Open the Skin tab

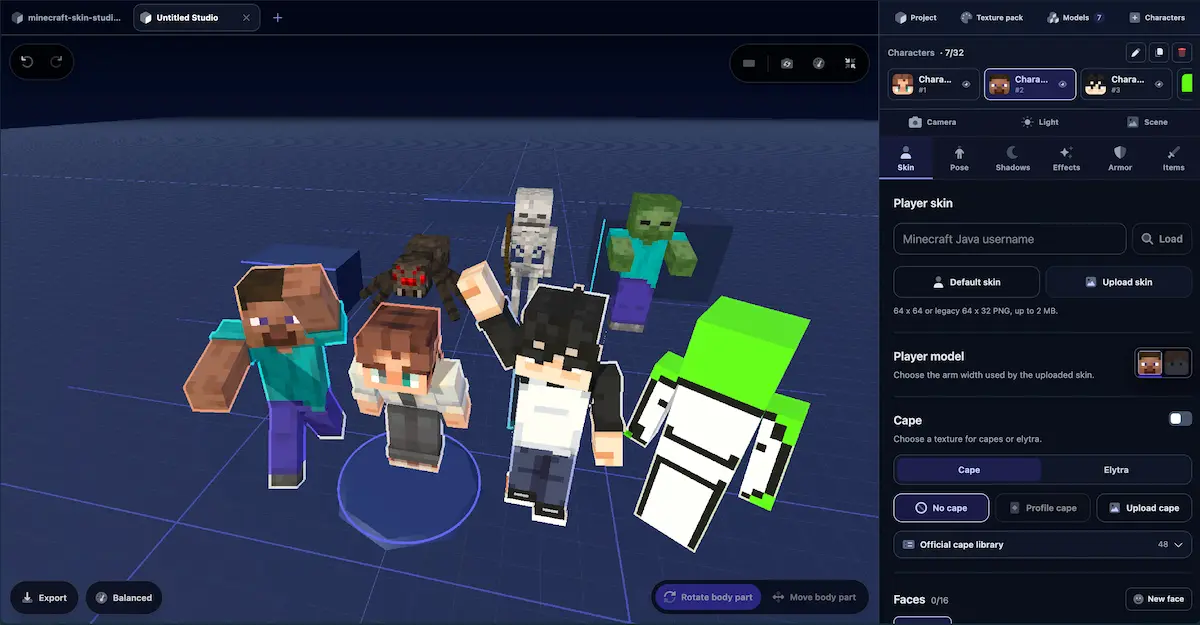pyautogui.click(x=906, y=158)
